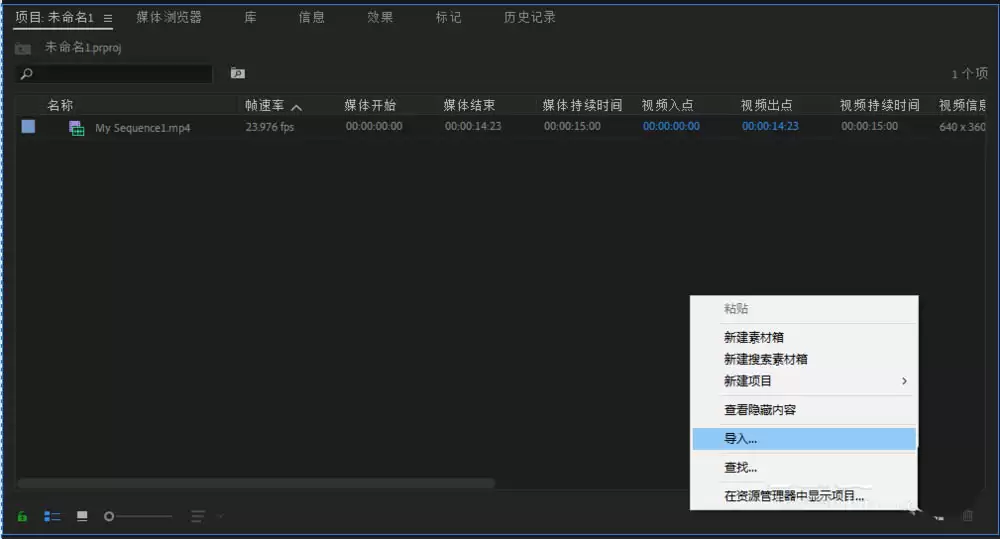Click the search field in project panel
This screenshot has height=539, width=1000.
pos(114,74)
